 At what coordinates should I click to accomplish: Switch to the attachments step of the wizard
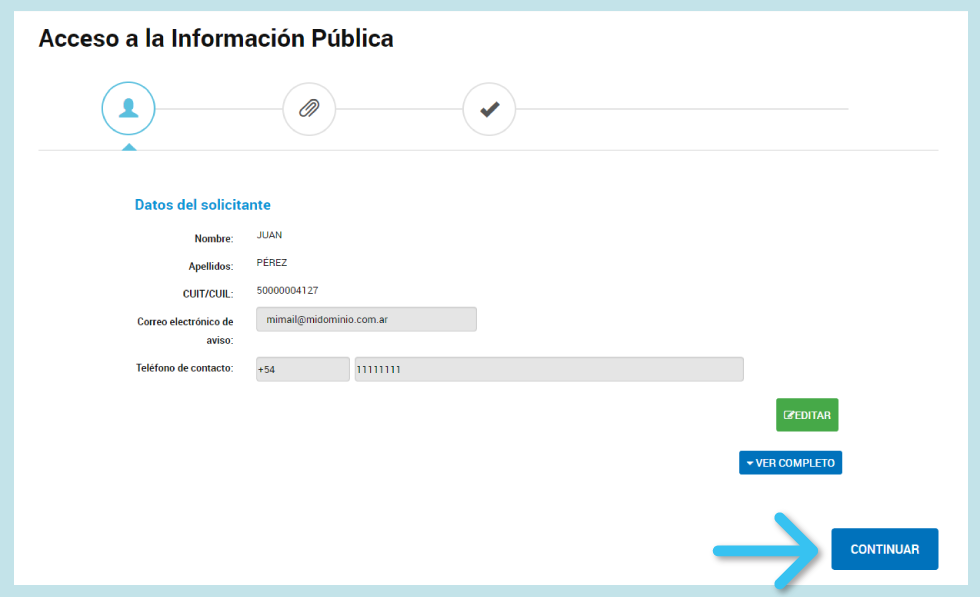(x=308, y=108)
